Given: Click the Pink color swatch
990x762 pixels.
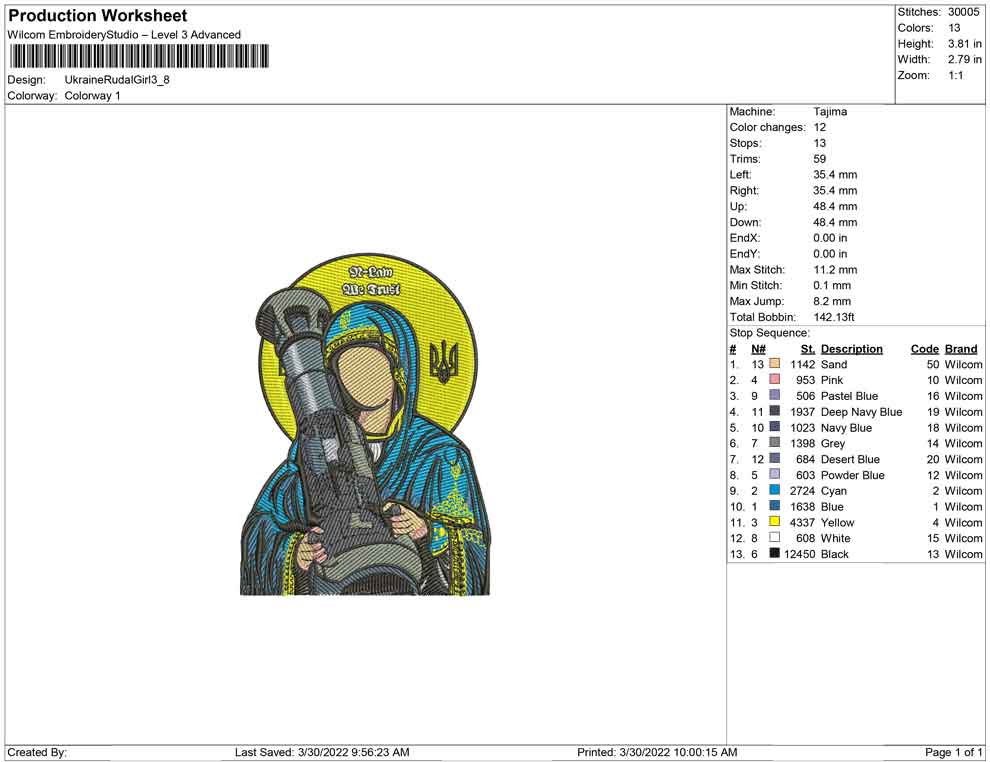Looking at the screenshot, I should (775, 379).
